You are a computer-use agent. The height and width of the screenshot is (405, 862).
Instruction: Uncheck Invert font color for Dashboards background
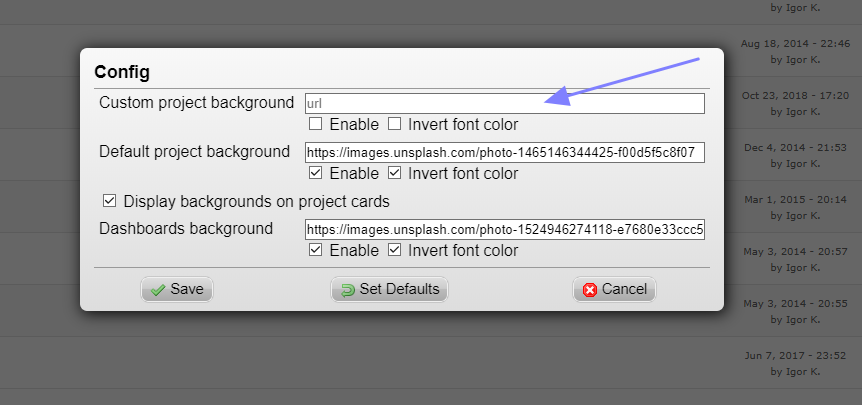point(394,250)
